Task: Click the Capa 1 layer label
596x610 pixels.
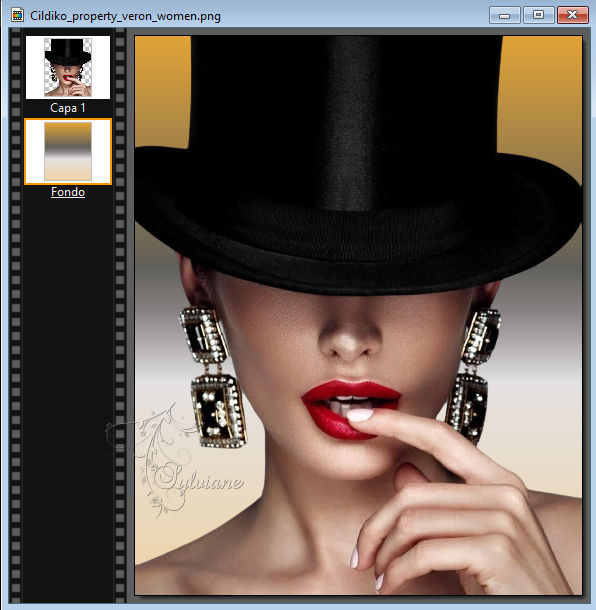Action: (x=68, y=108)
